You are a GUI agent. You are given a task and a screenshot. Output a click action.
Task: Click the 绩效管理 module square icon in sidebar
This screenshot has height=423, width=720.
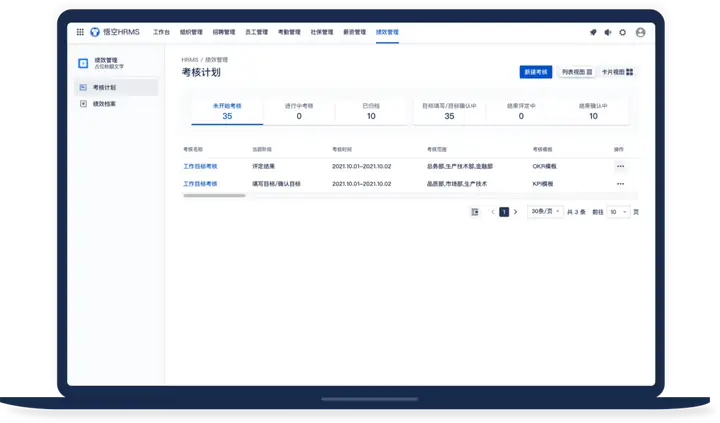(83, 63)
